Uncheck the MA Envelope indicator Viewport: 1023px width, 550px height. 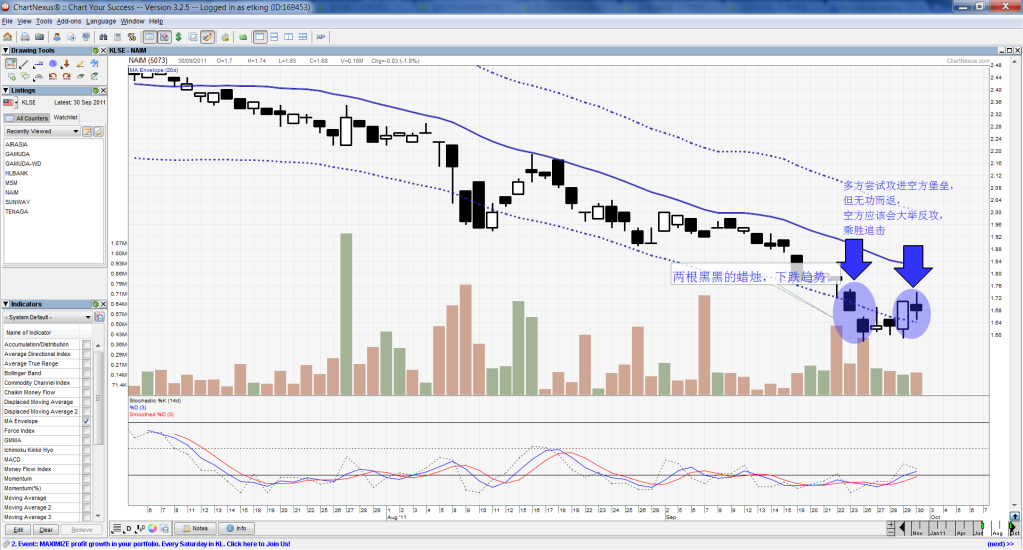[x=86, y=422]
